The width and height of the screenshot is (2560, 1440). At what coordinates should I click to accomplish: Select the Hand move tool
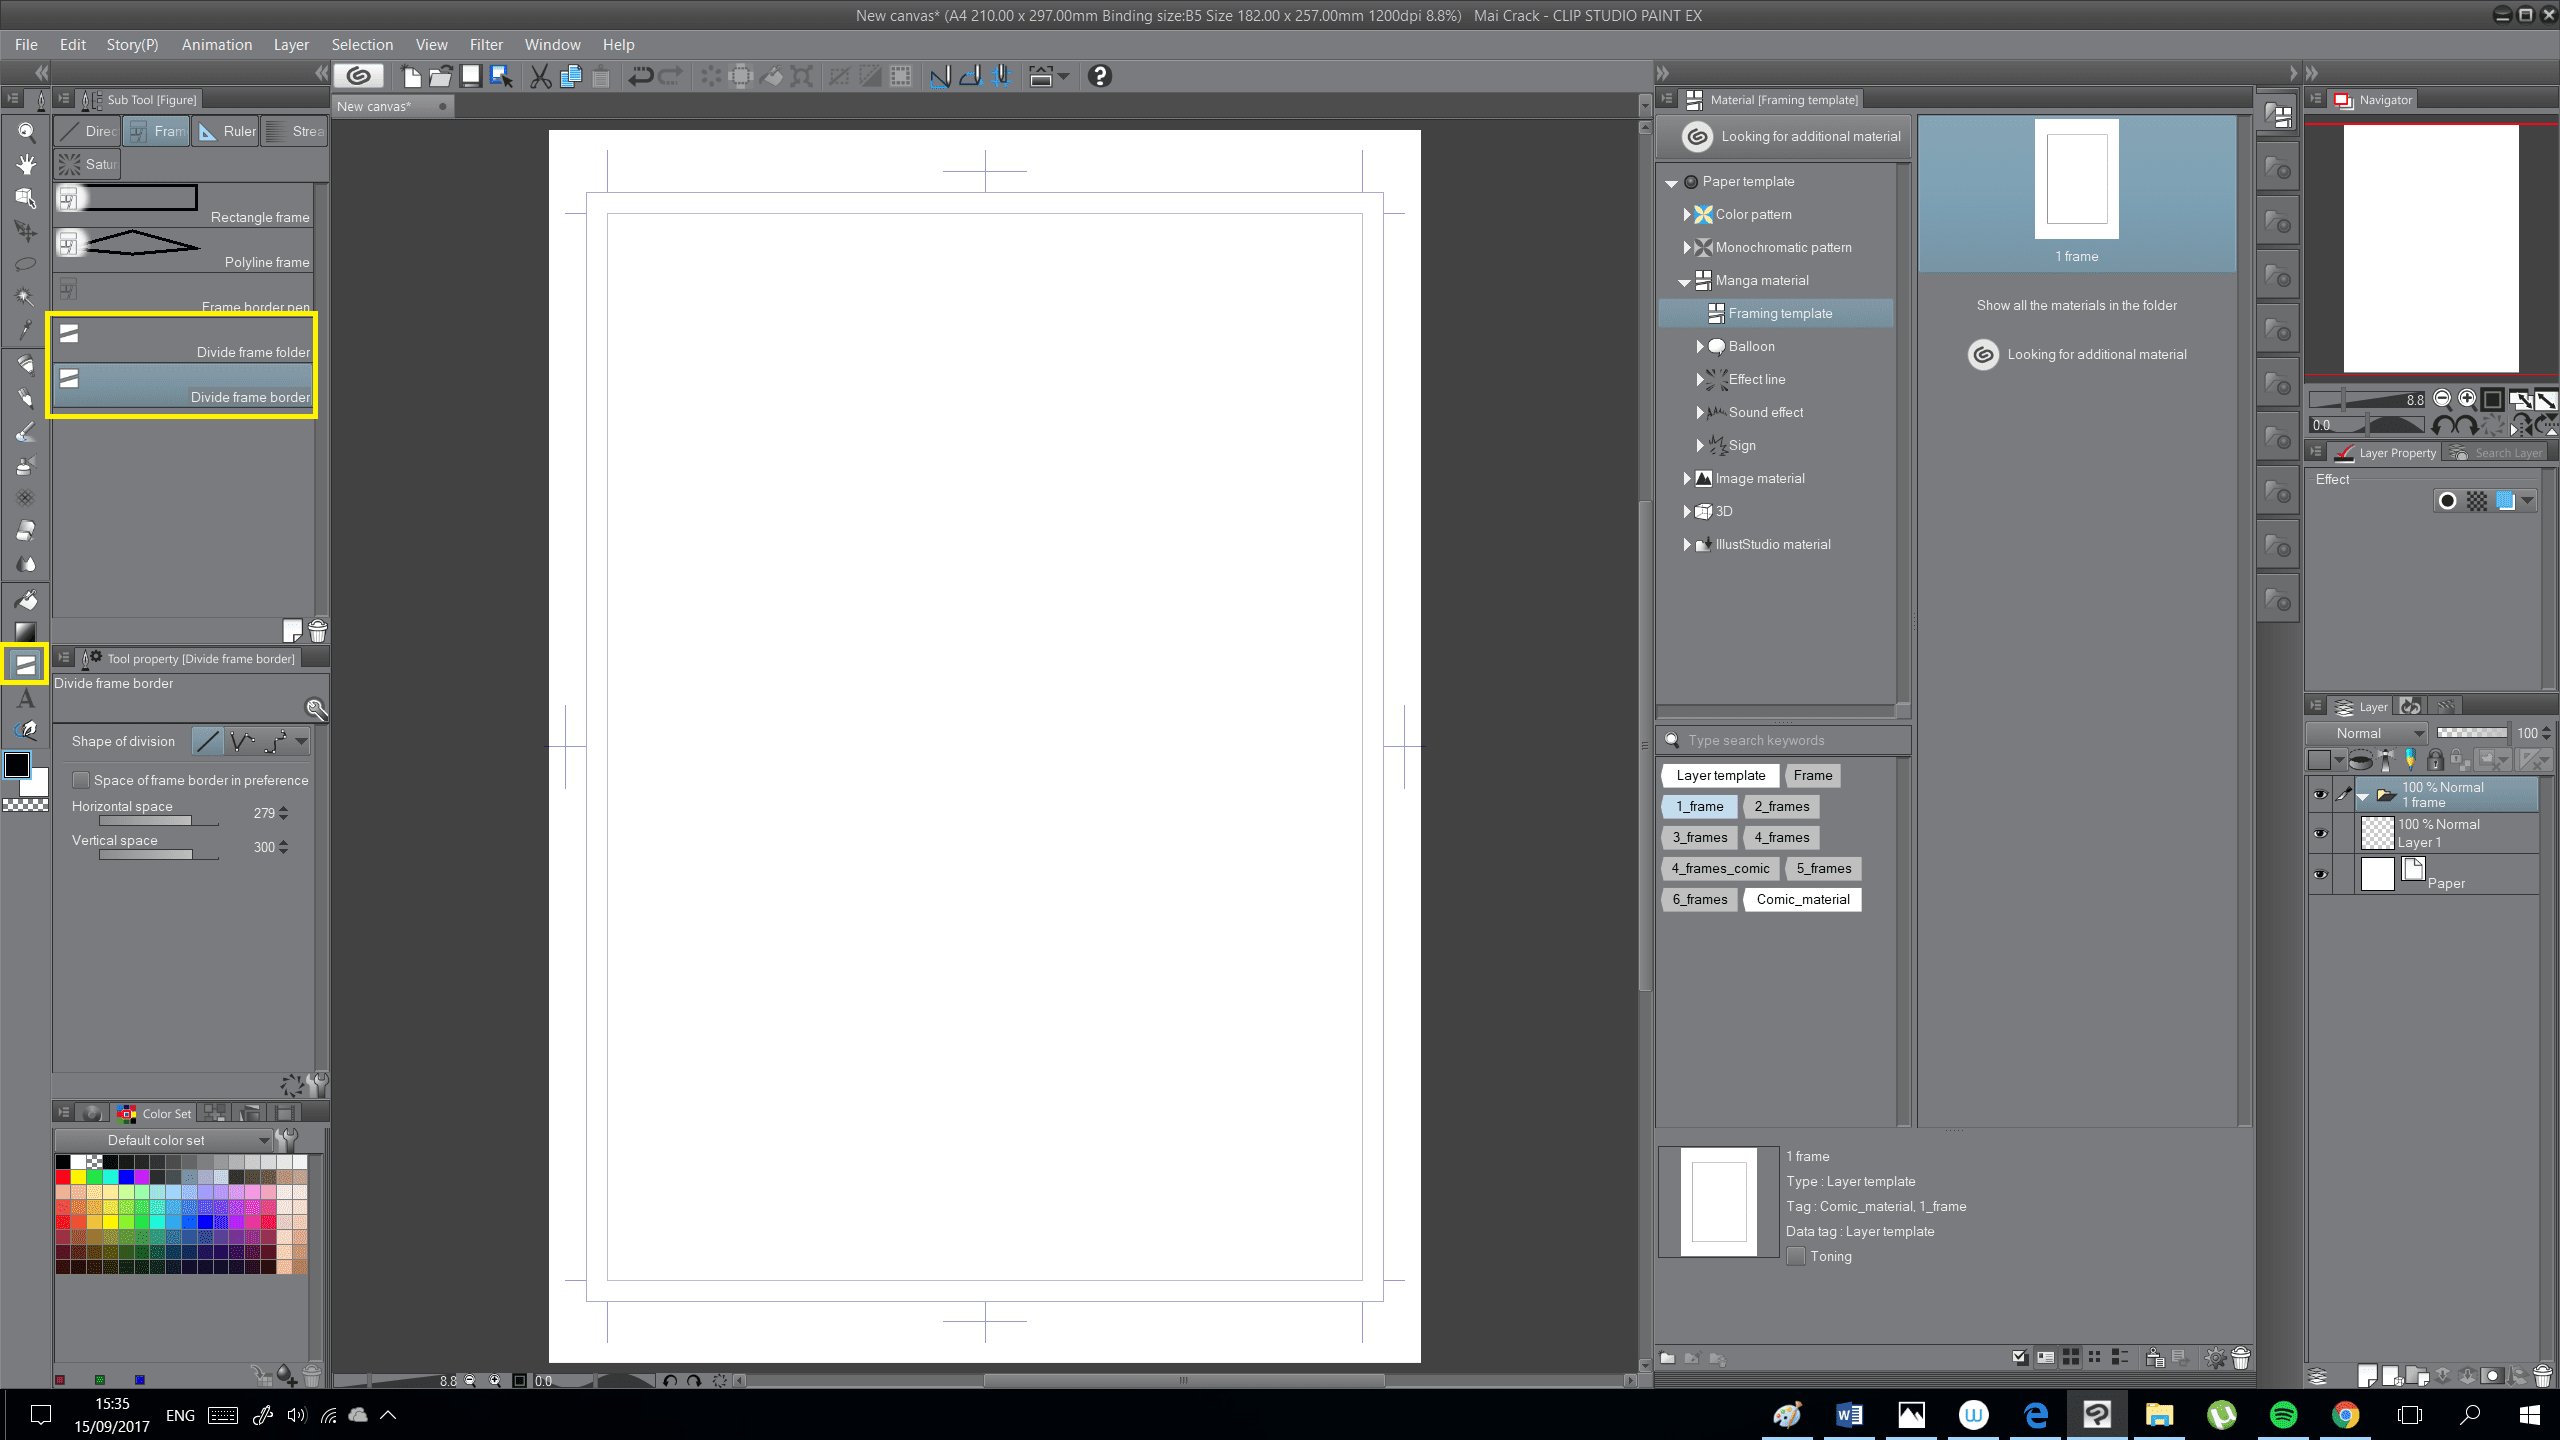(26, 165)
